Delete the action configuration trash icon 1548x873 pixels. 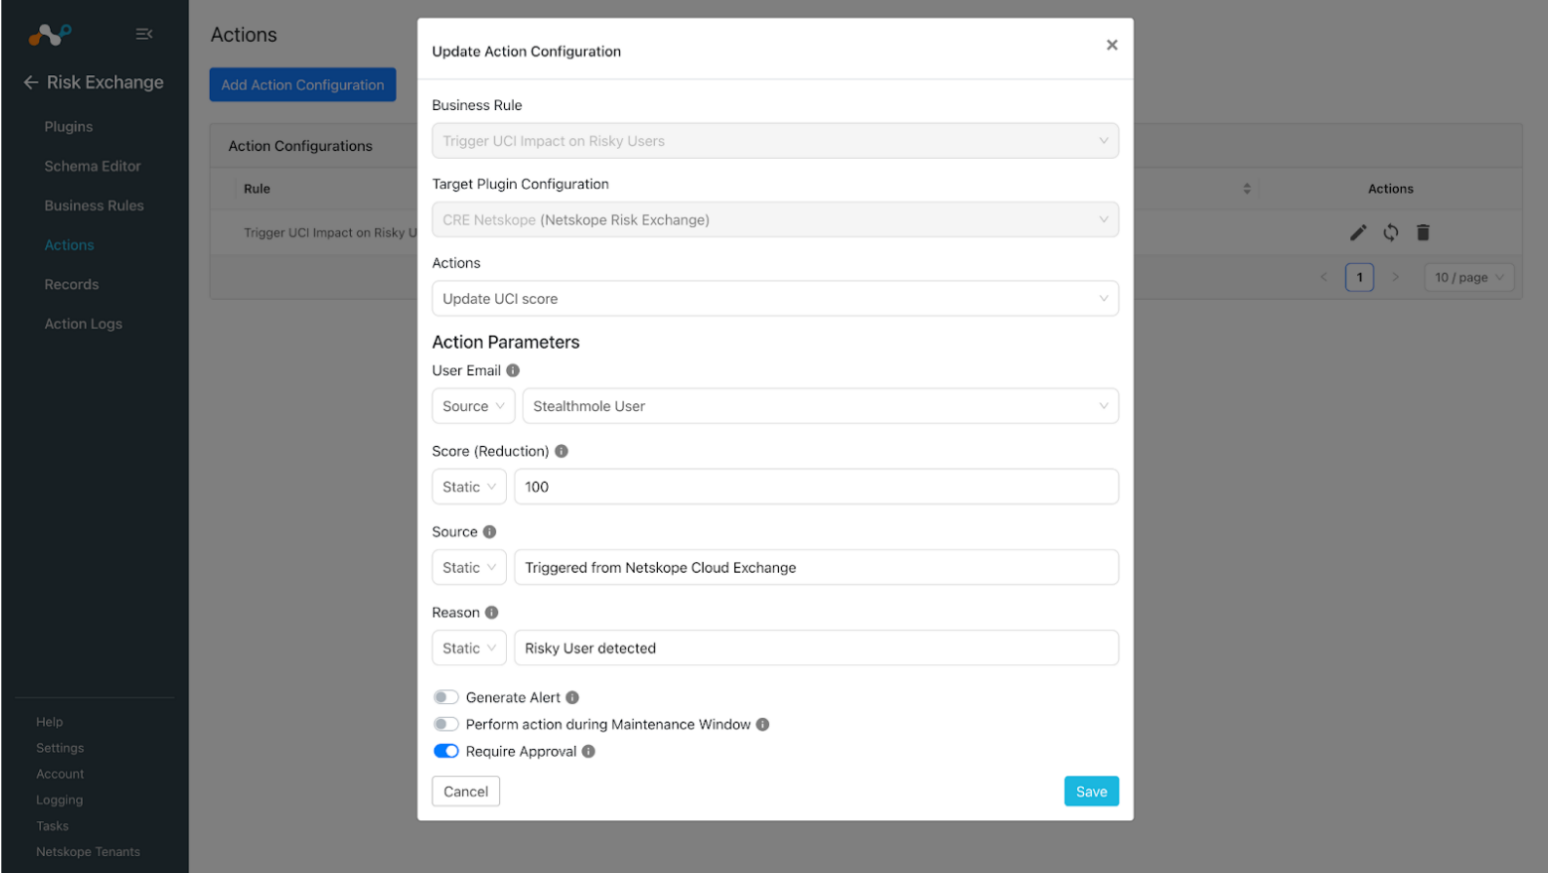tap(1423, 233)
